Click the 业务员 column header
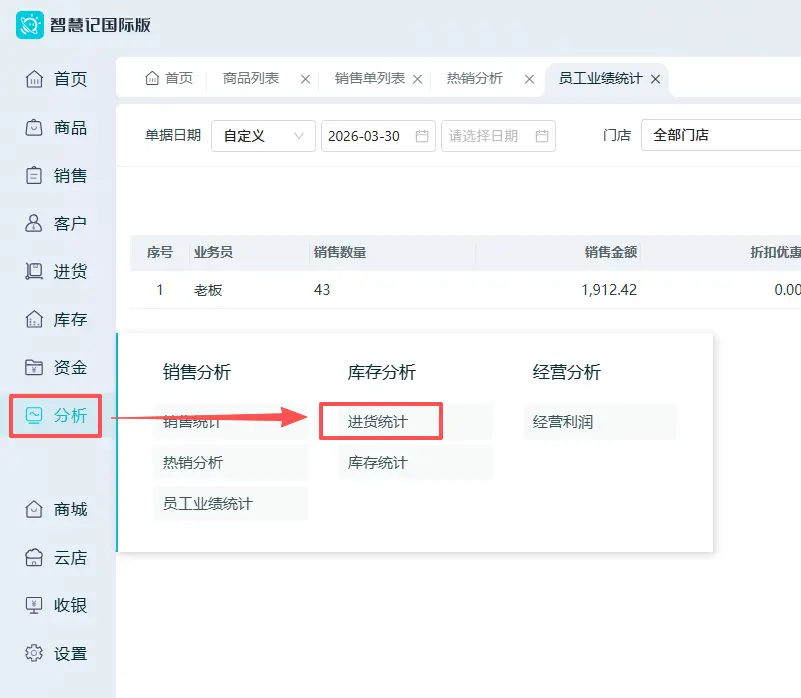Screen dimensions: 801x698 click(x=214, y=252)
